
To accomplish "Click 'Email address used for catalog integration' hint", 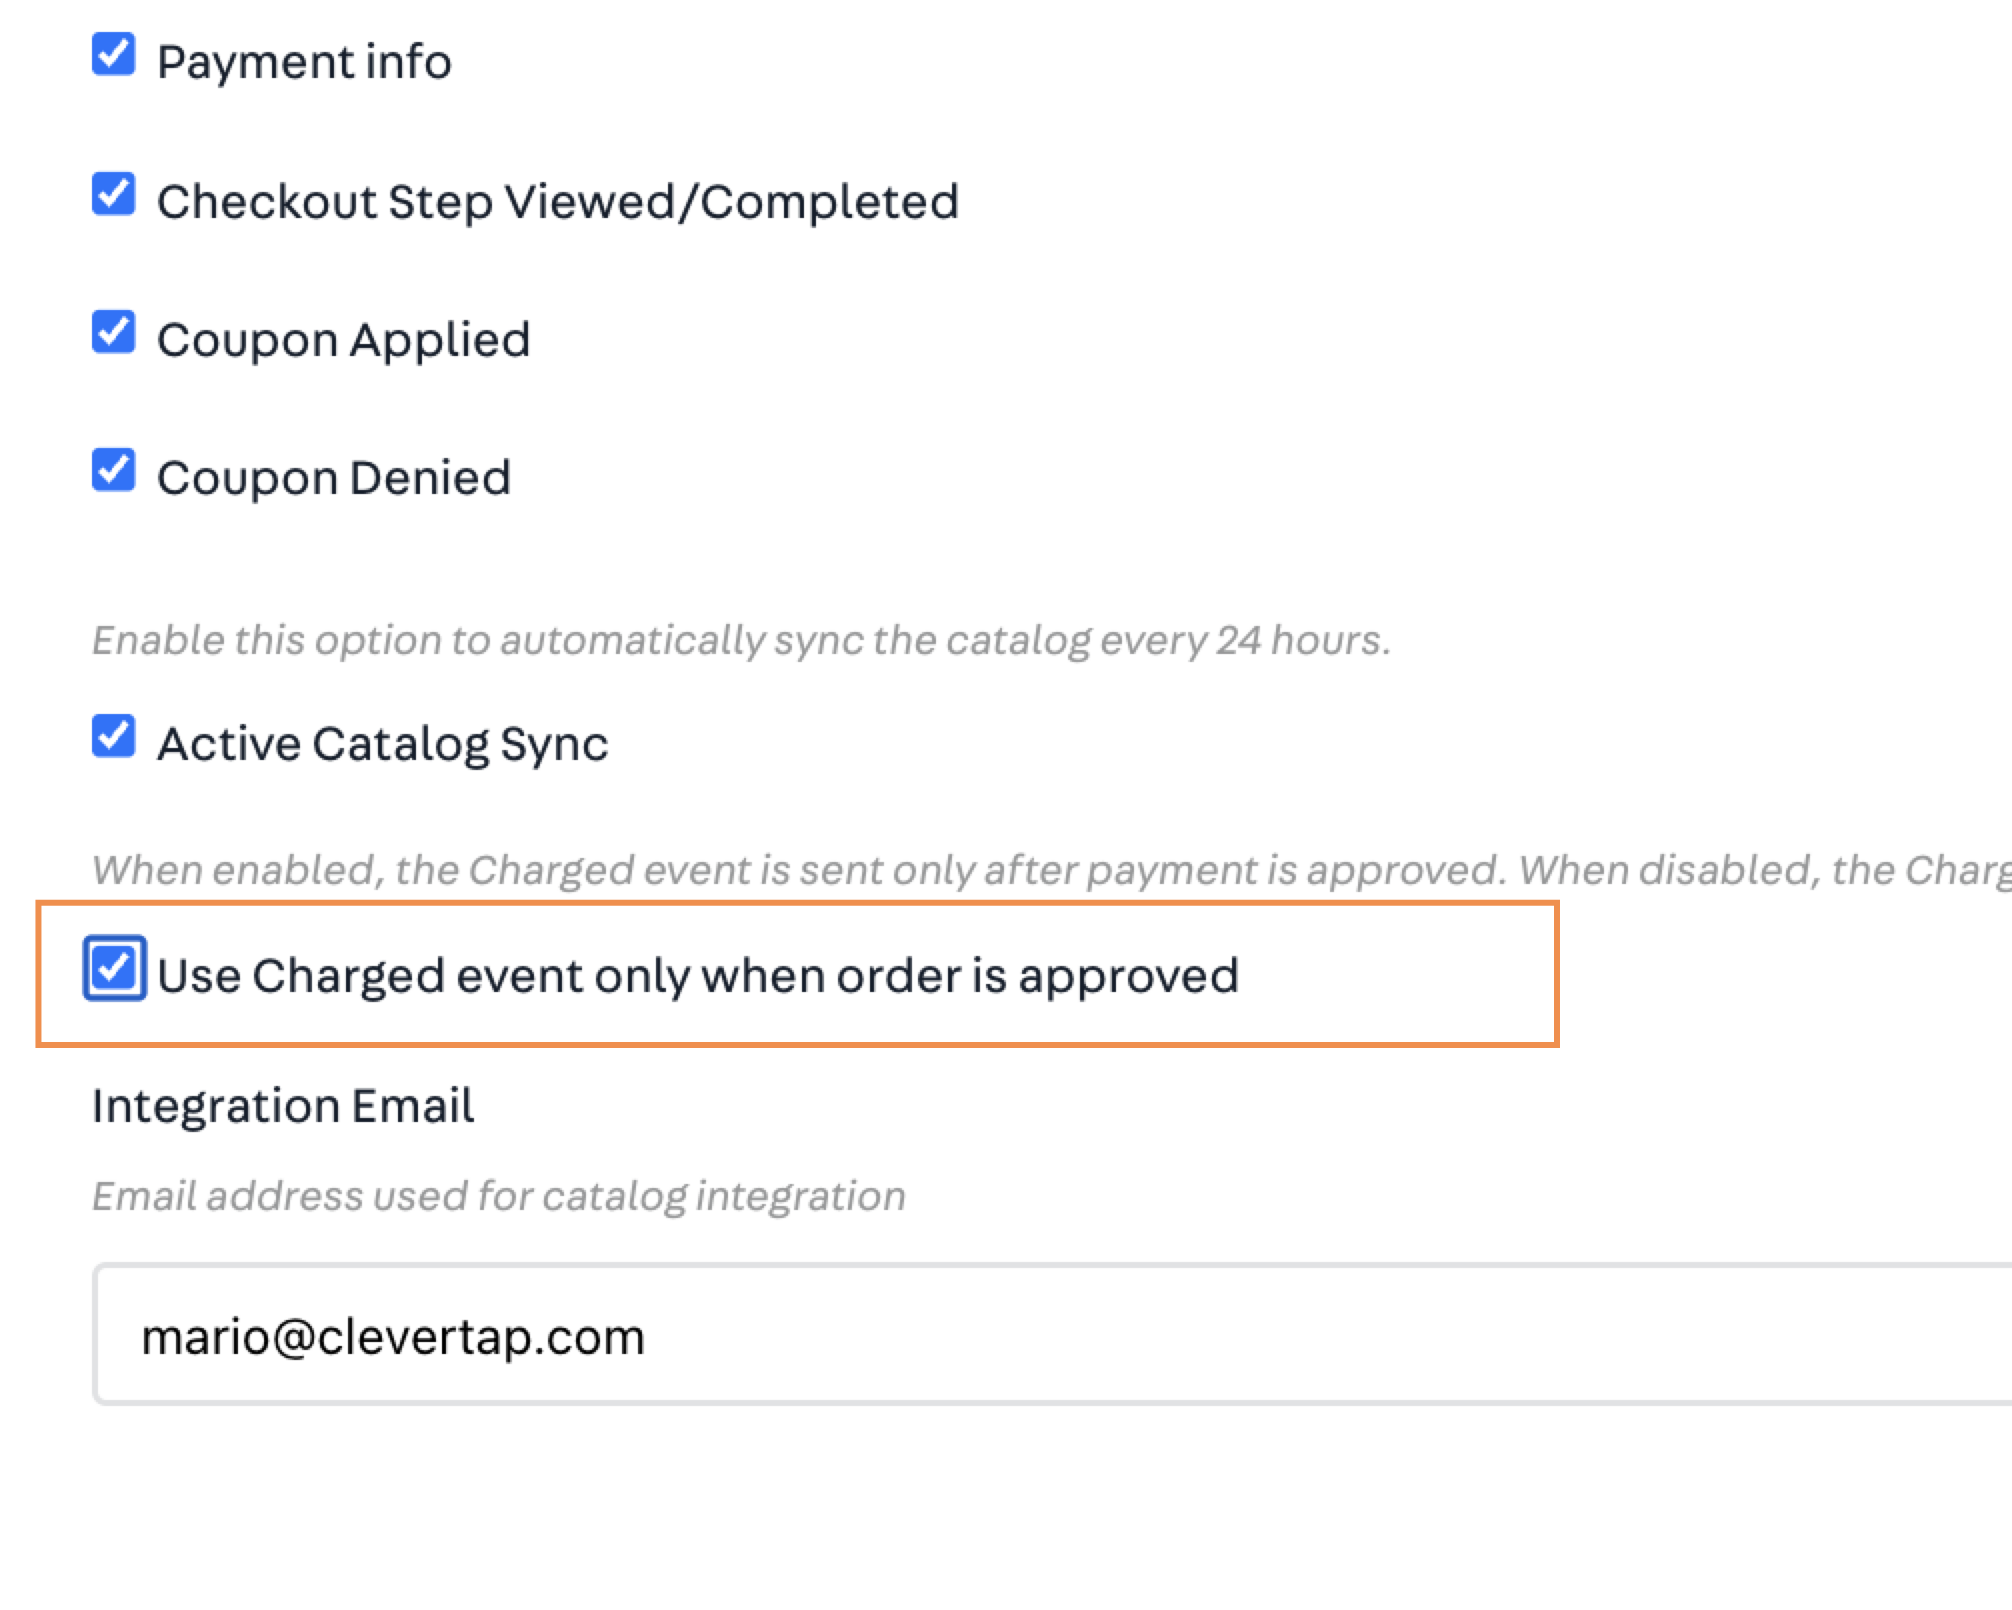I will tap(499, 1196).
